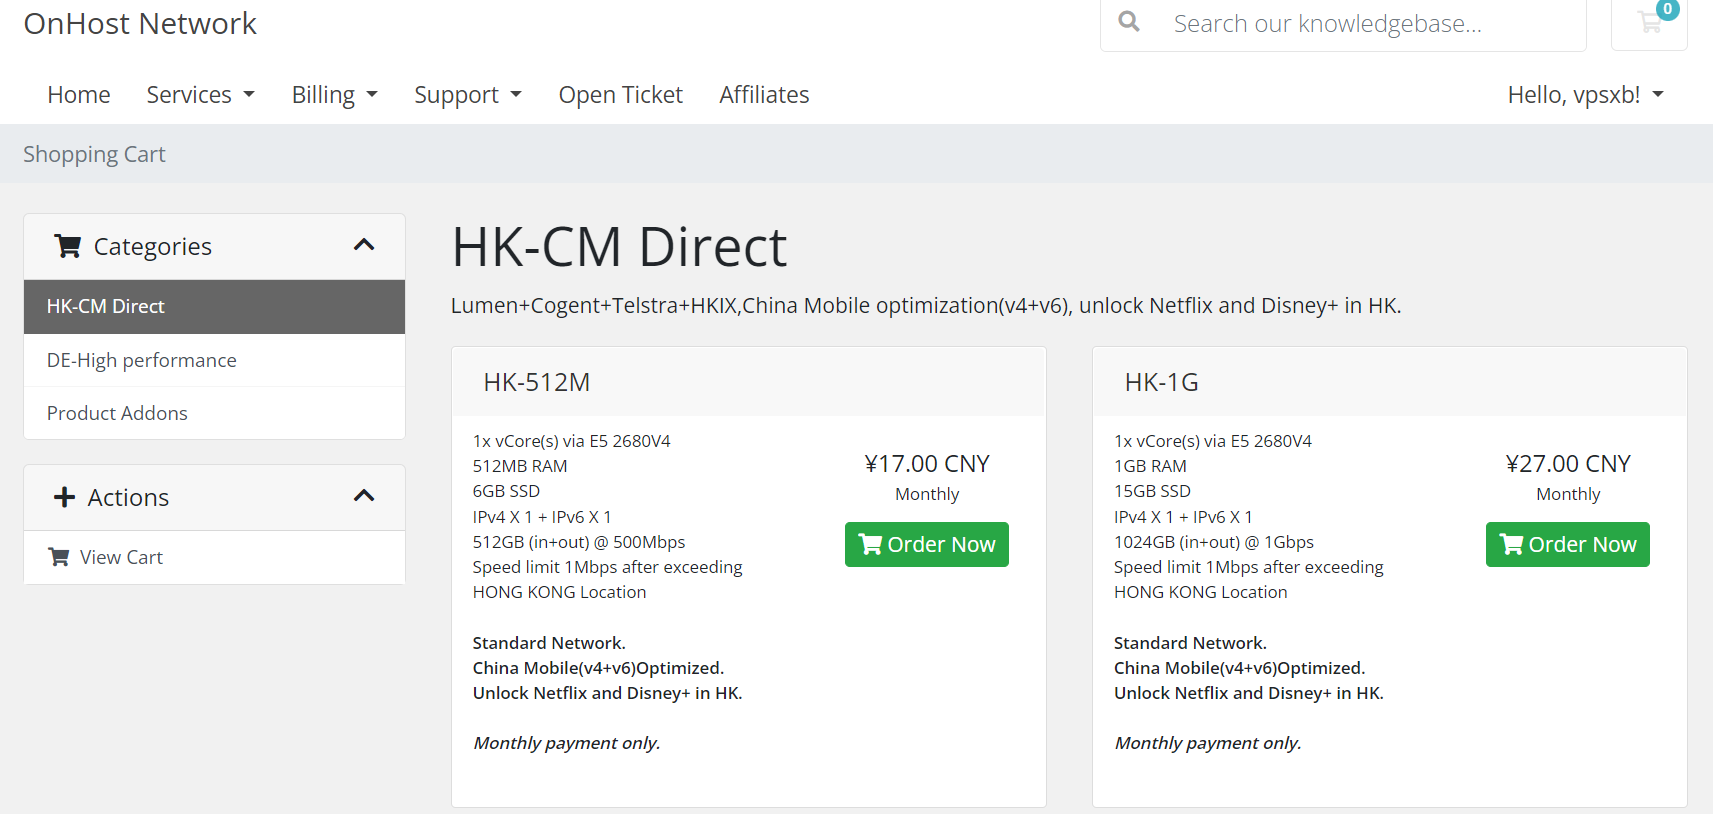Select the DE-High performance category
Image resolution: width=1713 pixels, height=814 pixels.
pyautogui.click(x=214, y=360)
